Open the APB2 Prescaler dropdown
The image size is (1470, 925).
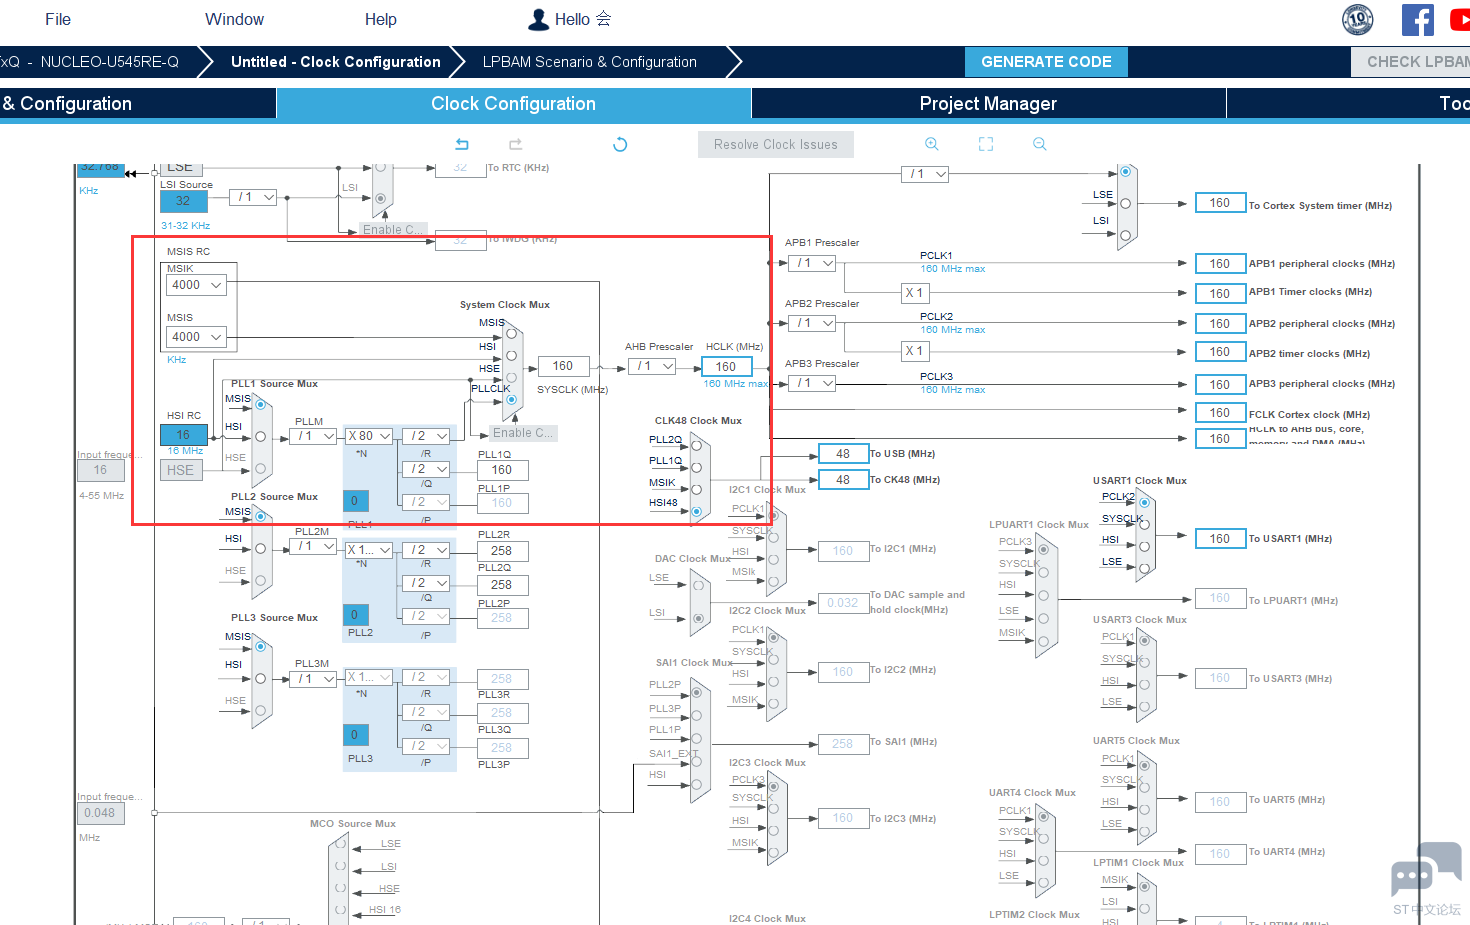(x=812, y=323)
